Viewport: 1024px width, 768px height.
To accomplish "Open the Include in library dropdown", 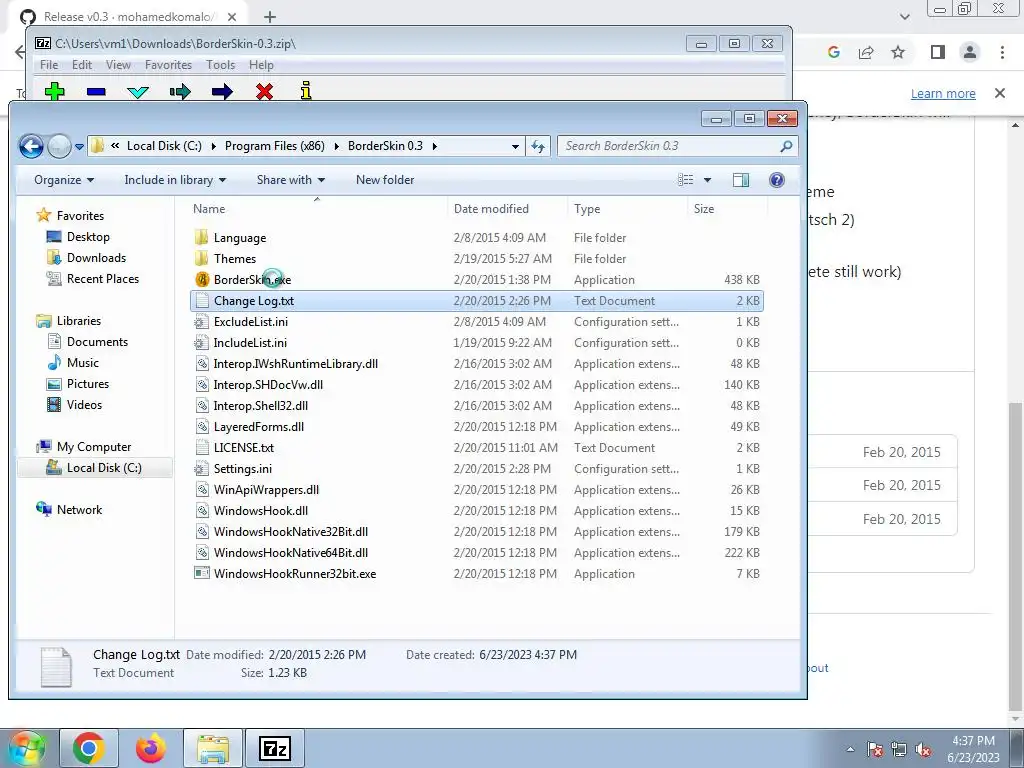I will (175, 180).
